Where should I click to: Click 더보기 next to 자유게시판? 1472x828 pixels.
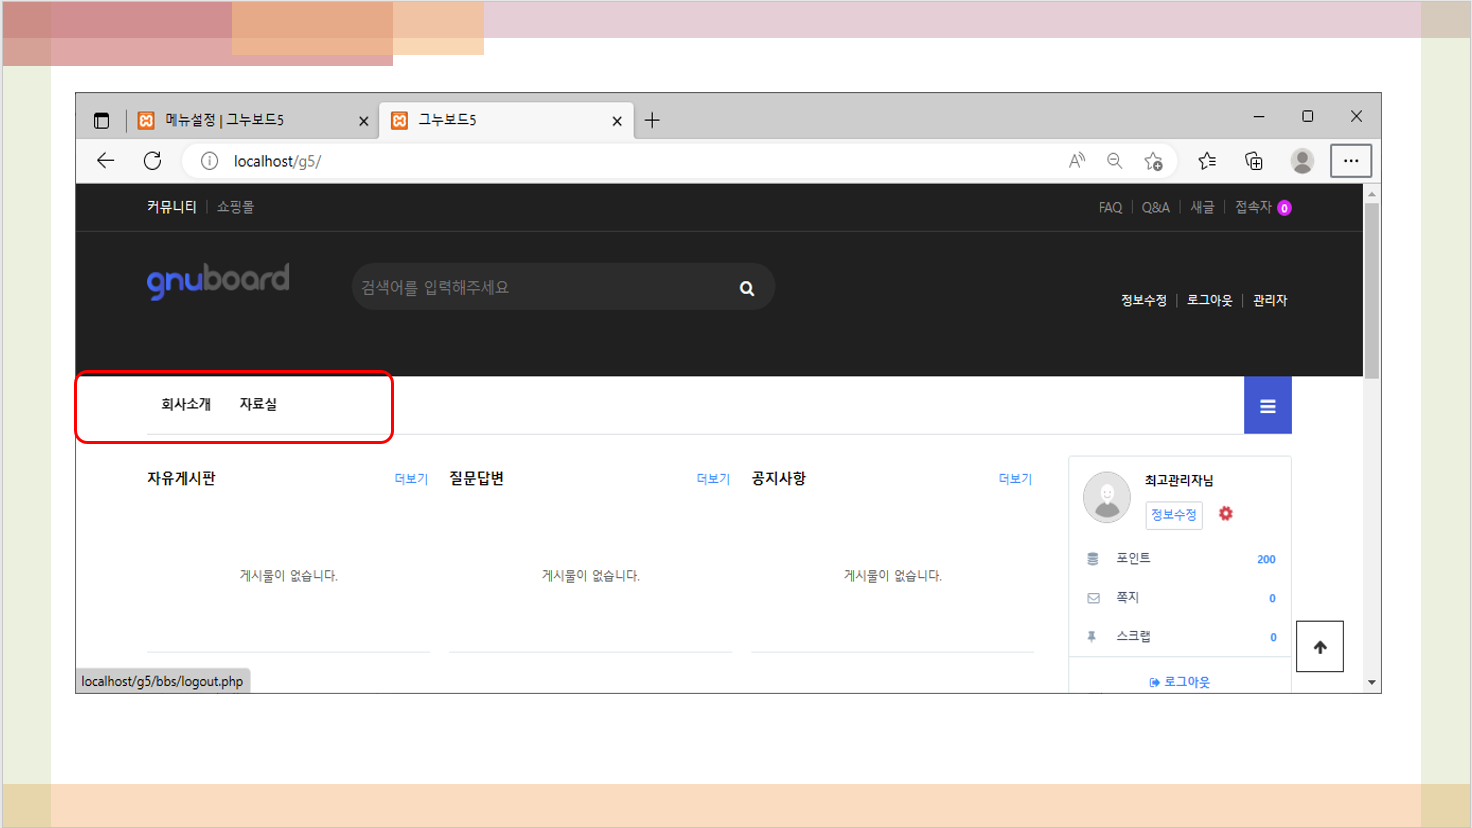click(x=411, y=479)
